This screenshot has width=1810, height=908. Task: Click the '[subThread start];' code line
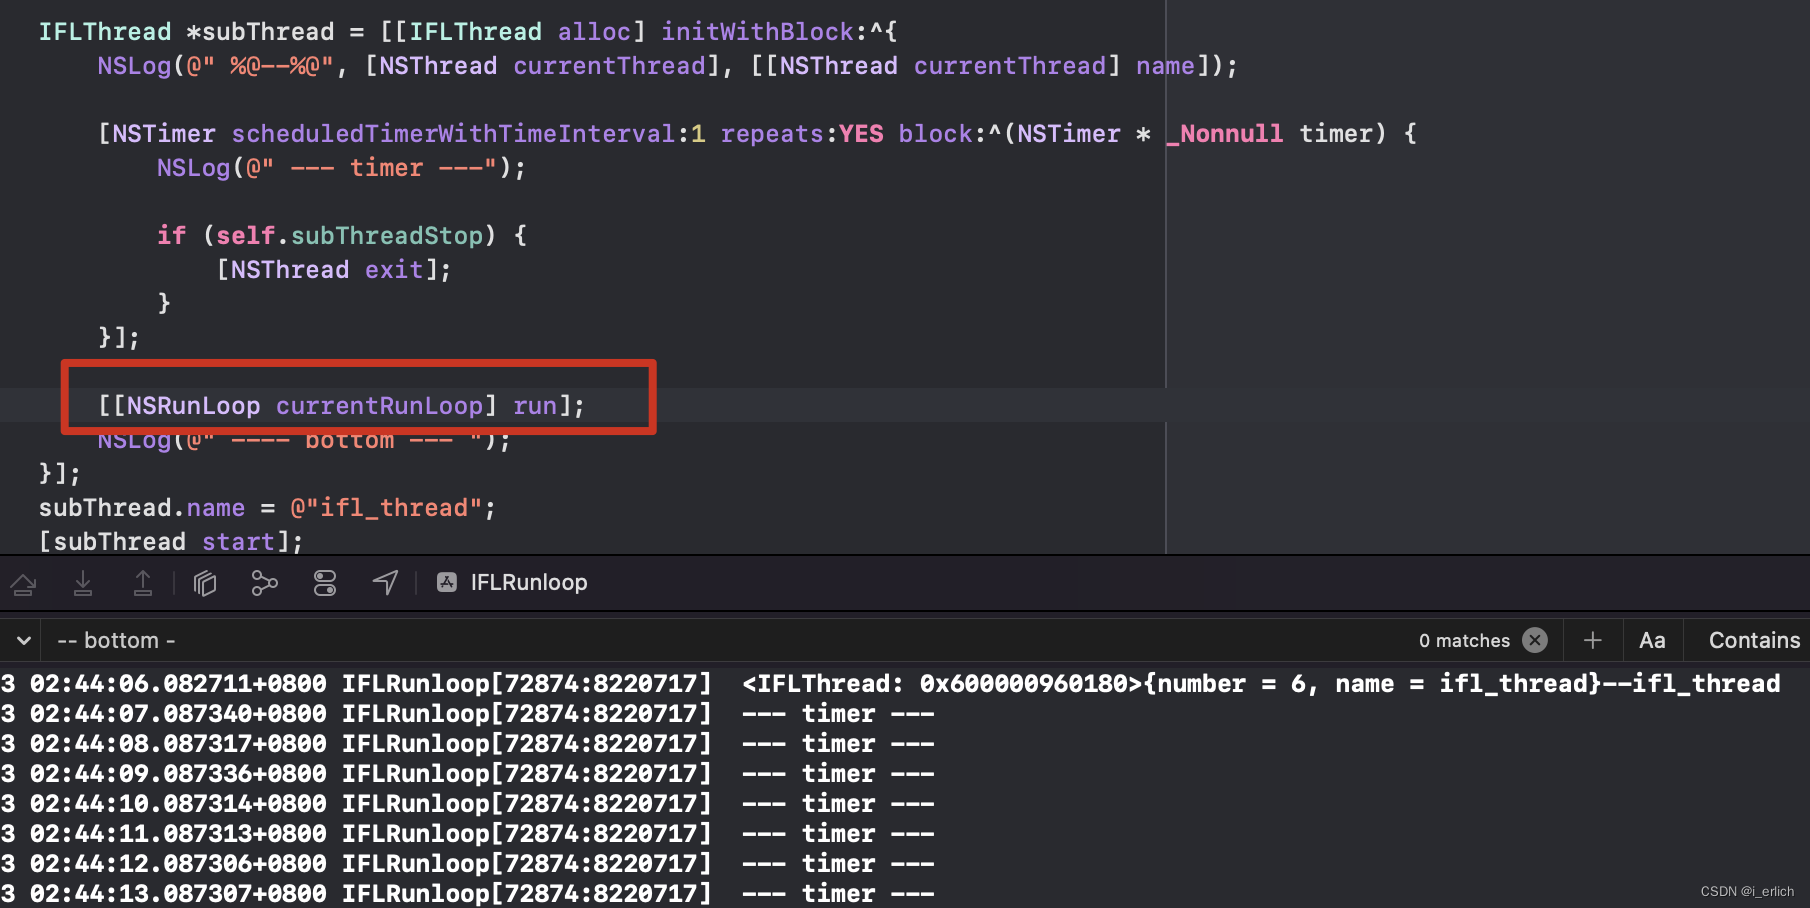pos(171,541)
